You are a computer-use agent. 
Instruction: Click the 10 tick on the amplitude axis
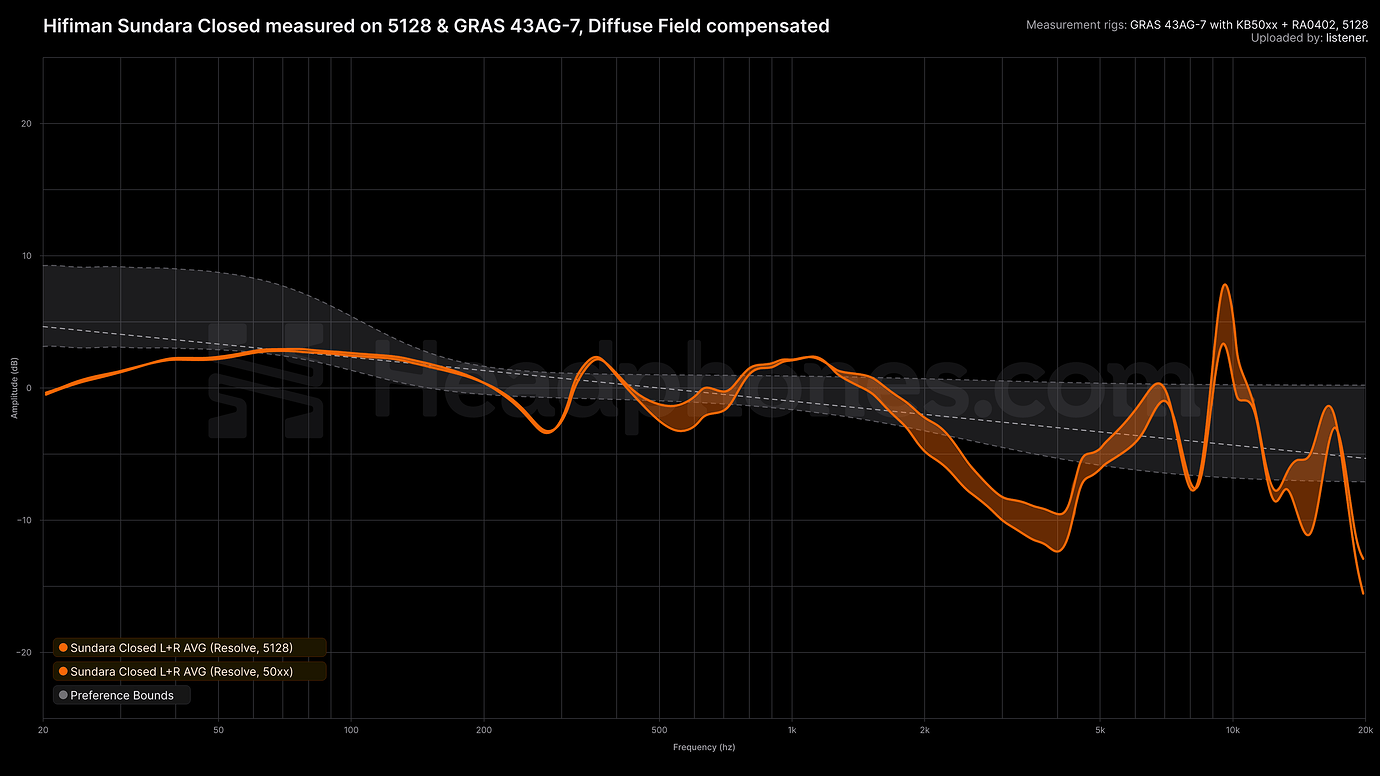tap(27, 256)
